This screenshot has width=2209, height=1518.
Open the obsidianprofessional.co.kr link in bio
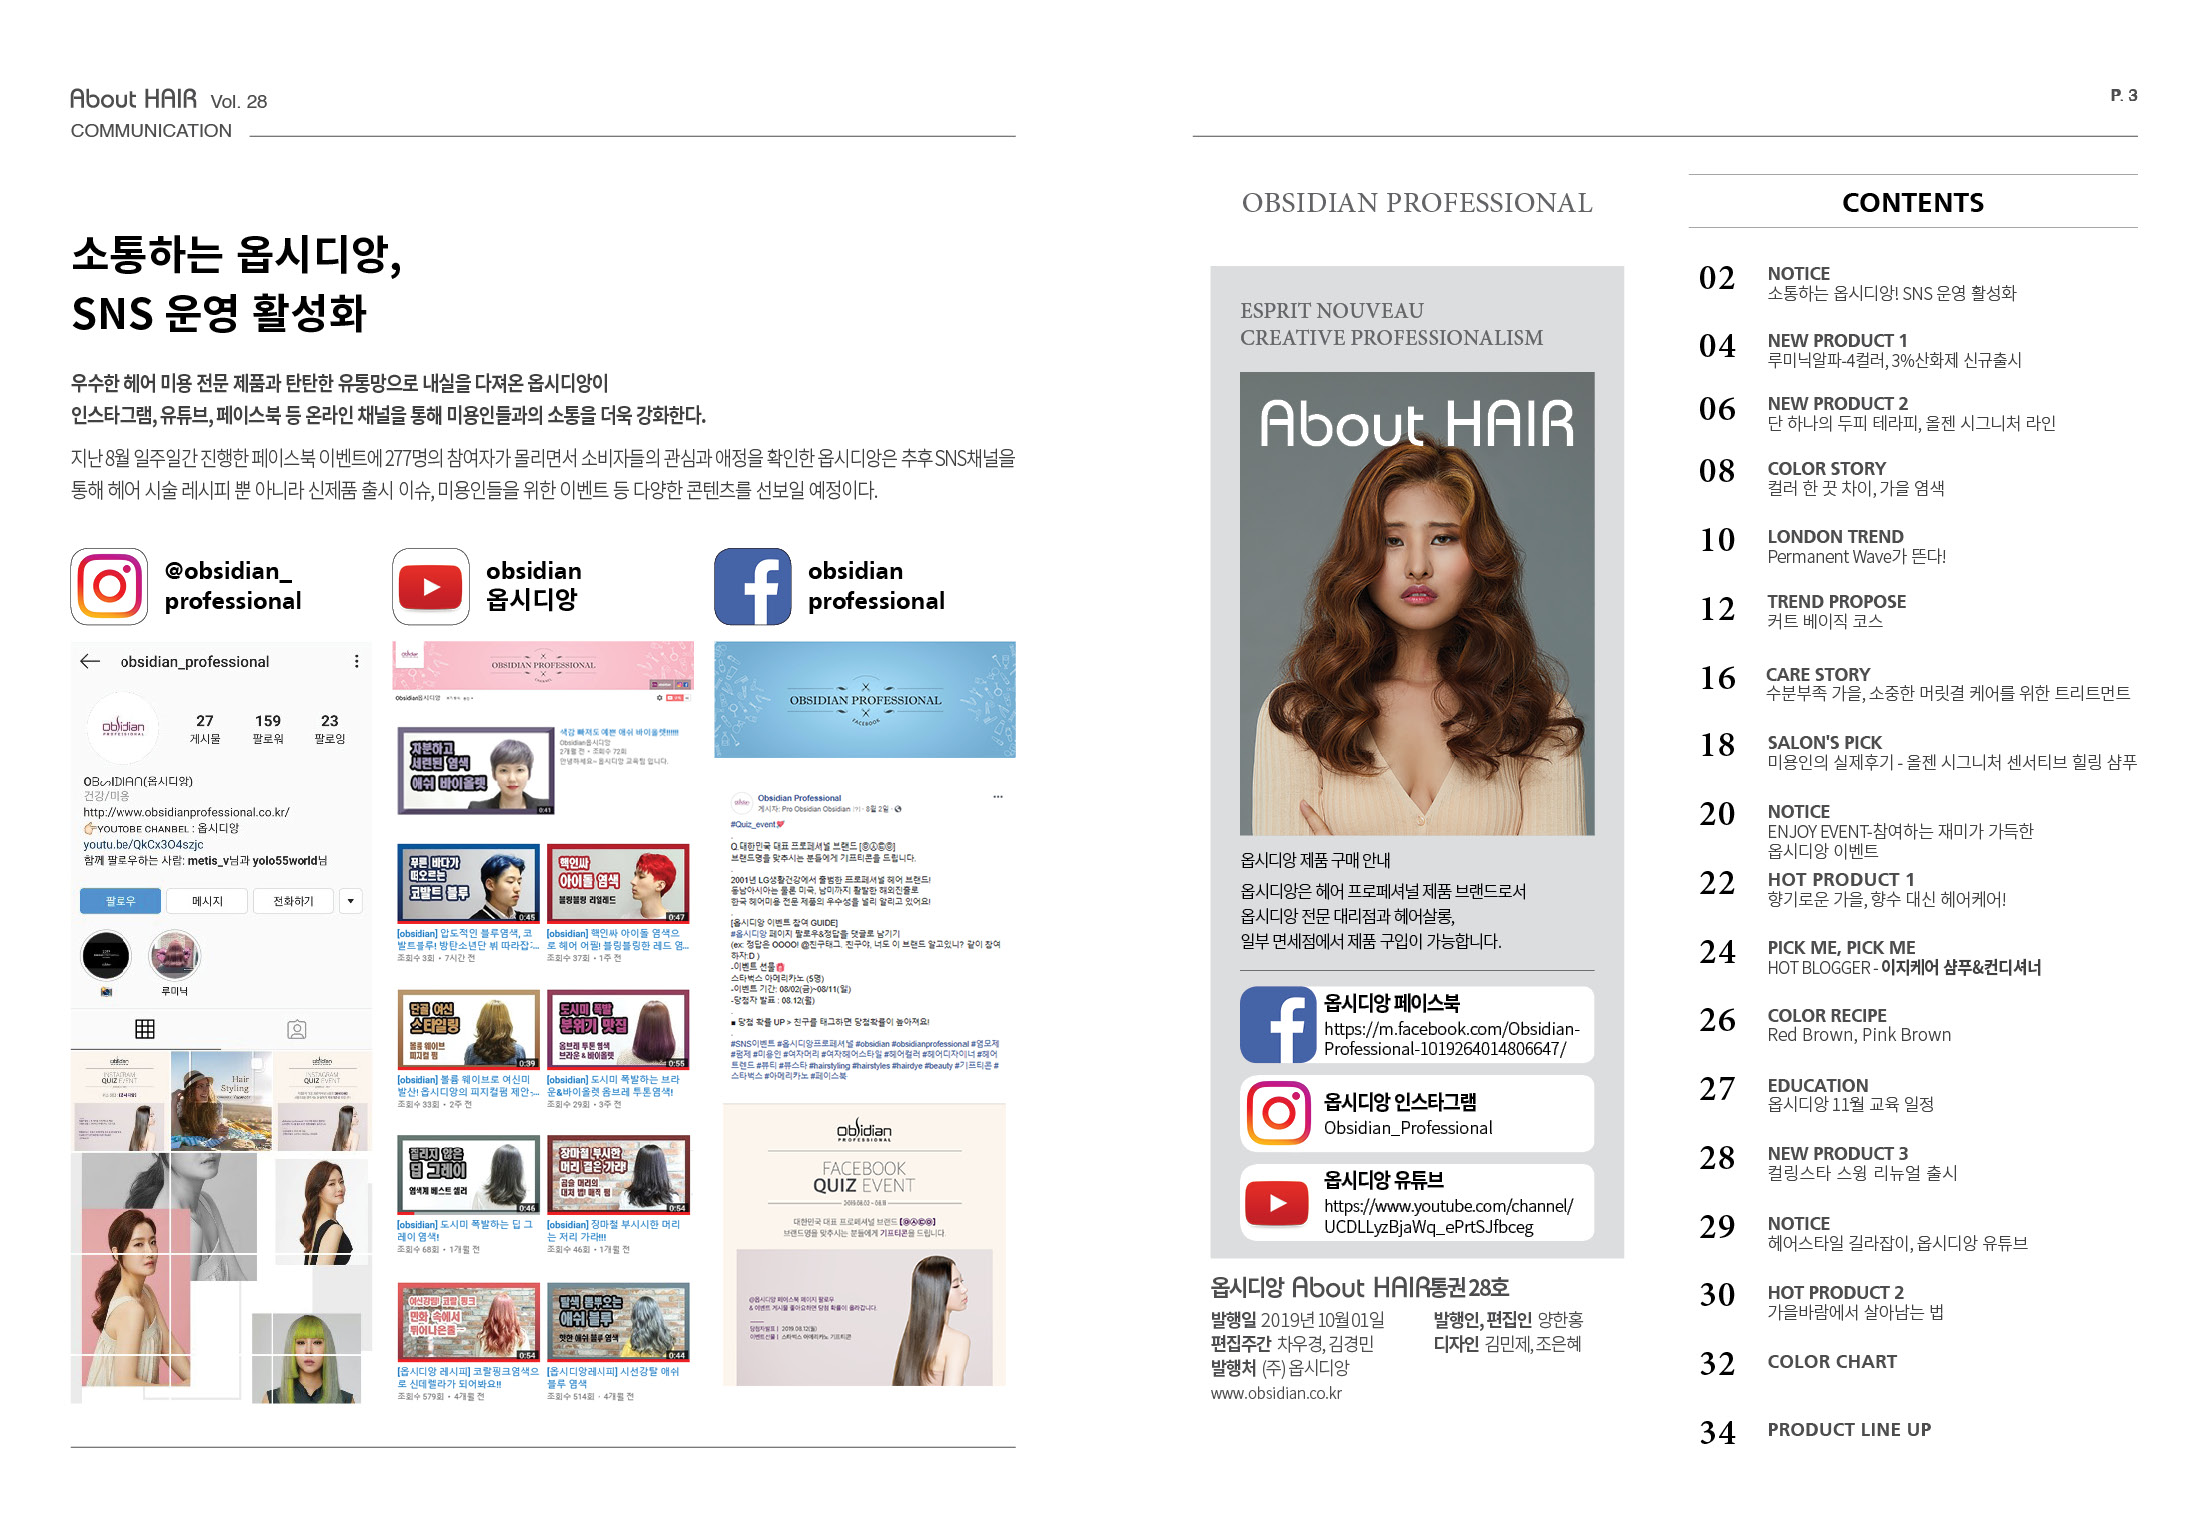[186, 812]
